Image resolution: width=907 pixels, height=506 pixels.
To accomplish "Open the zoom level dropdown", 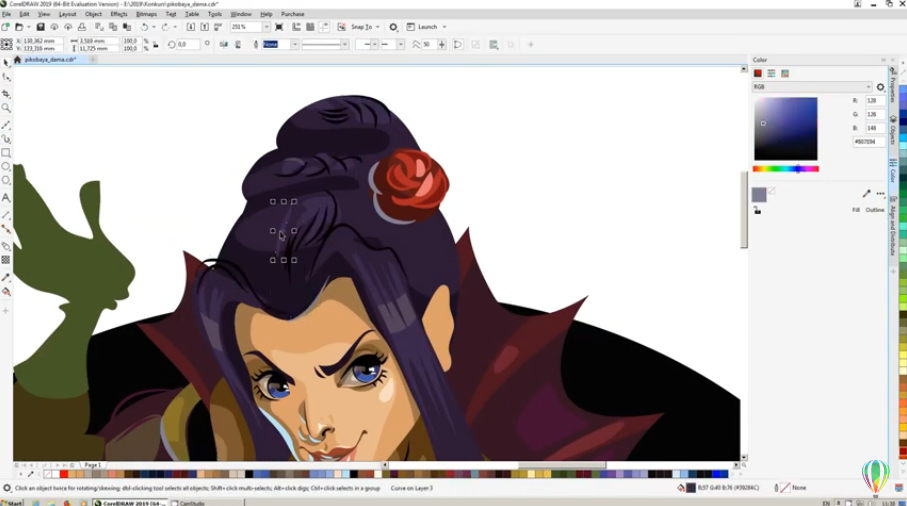I will [x=266, y=27].
